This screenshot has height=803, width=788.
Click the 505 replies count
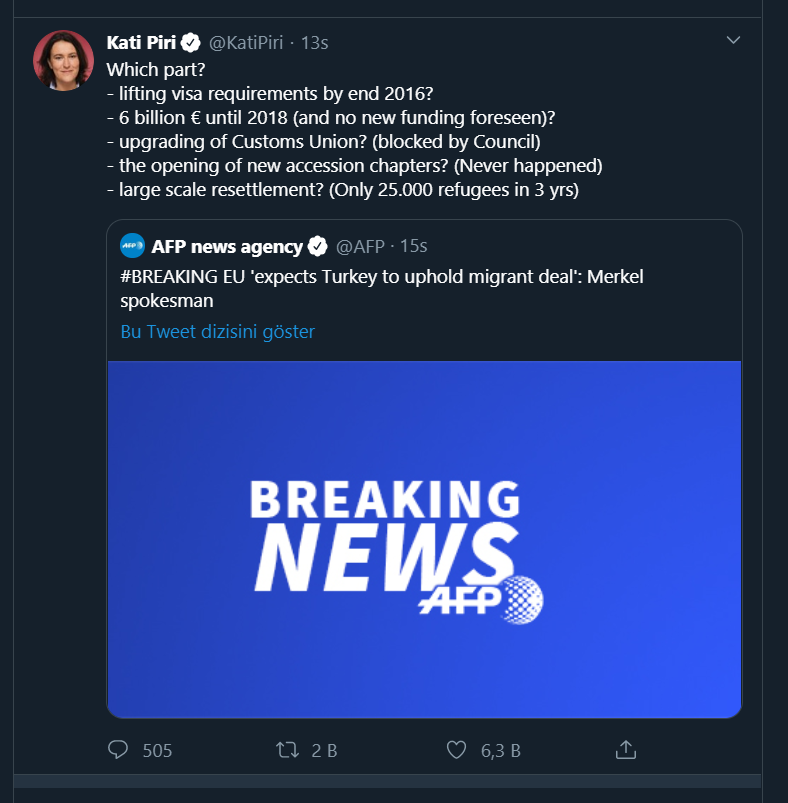coord(157,750)
